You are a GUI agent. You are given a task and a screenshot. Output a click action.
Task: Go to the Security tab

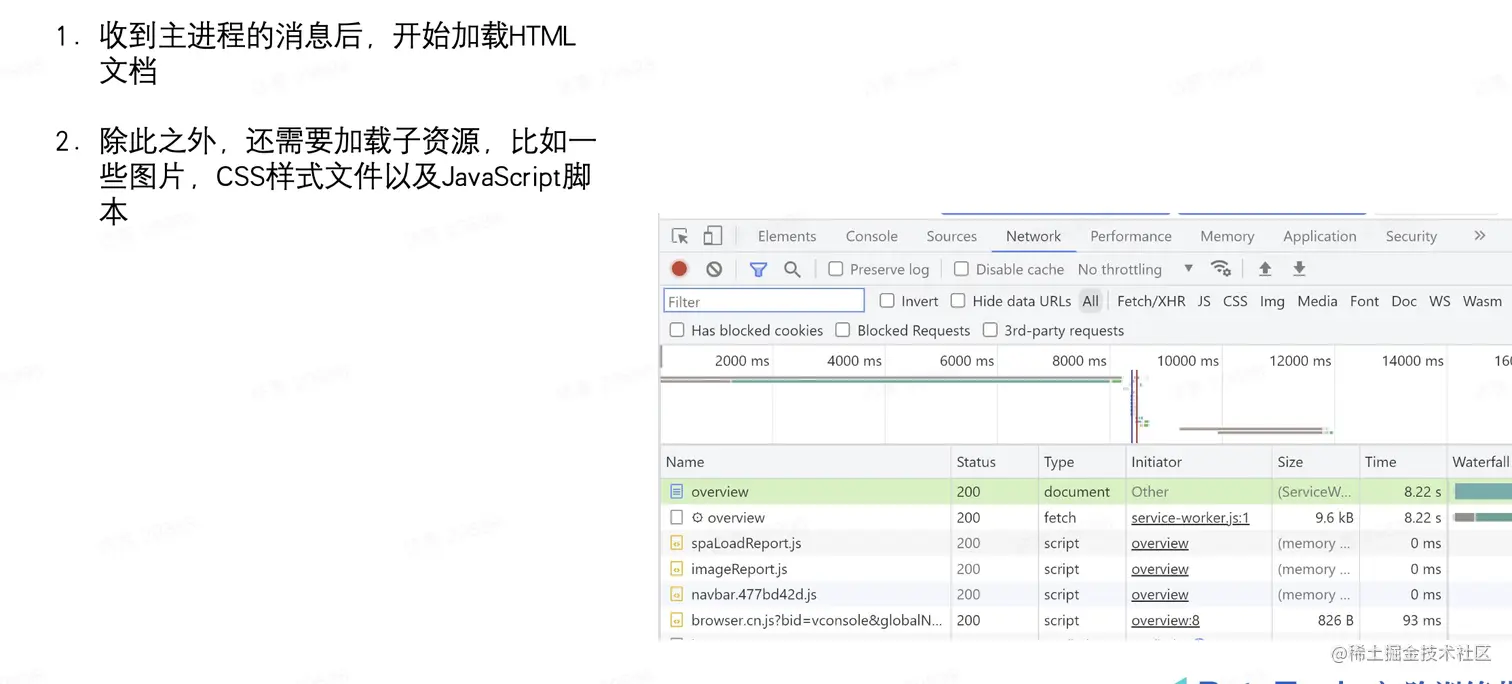pyautogui.click(x=1411, y=236)
